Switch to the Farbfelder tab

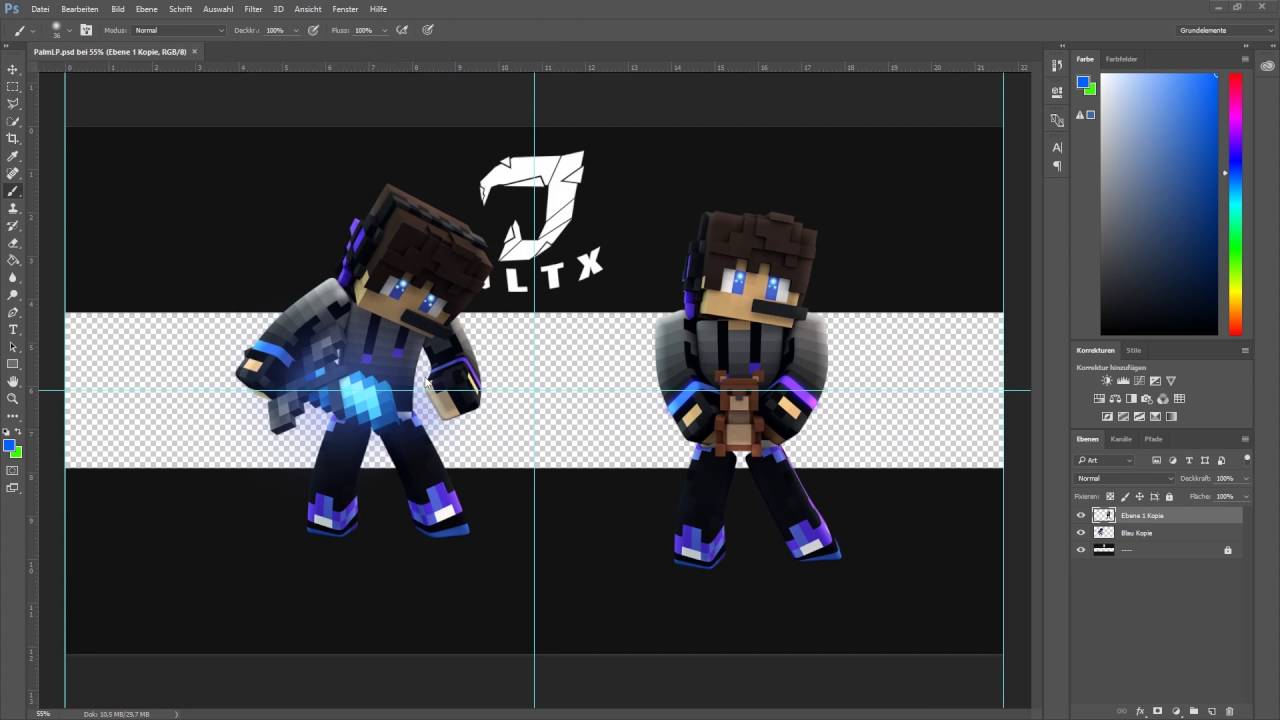tap(1121, 59)
